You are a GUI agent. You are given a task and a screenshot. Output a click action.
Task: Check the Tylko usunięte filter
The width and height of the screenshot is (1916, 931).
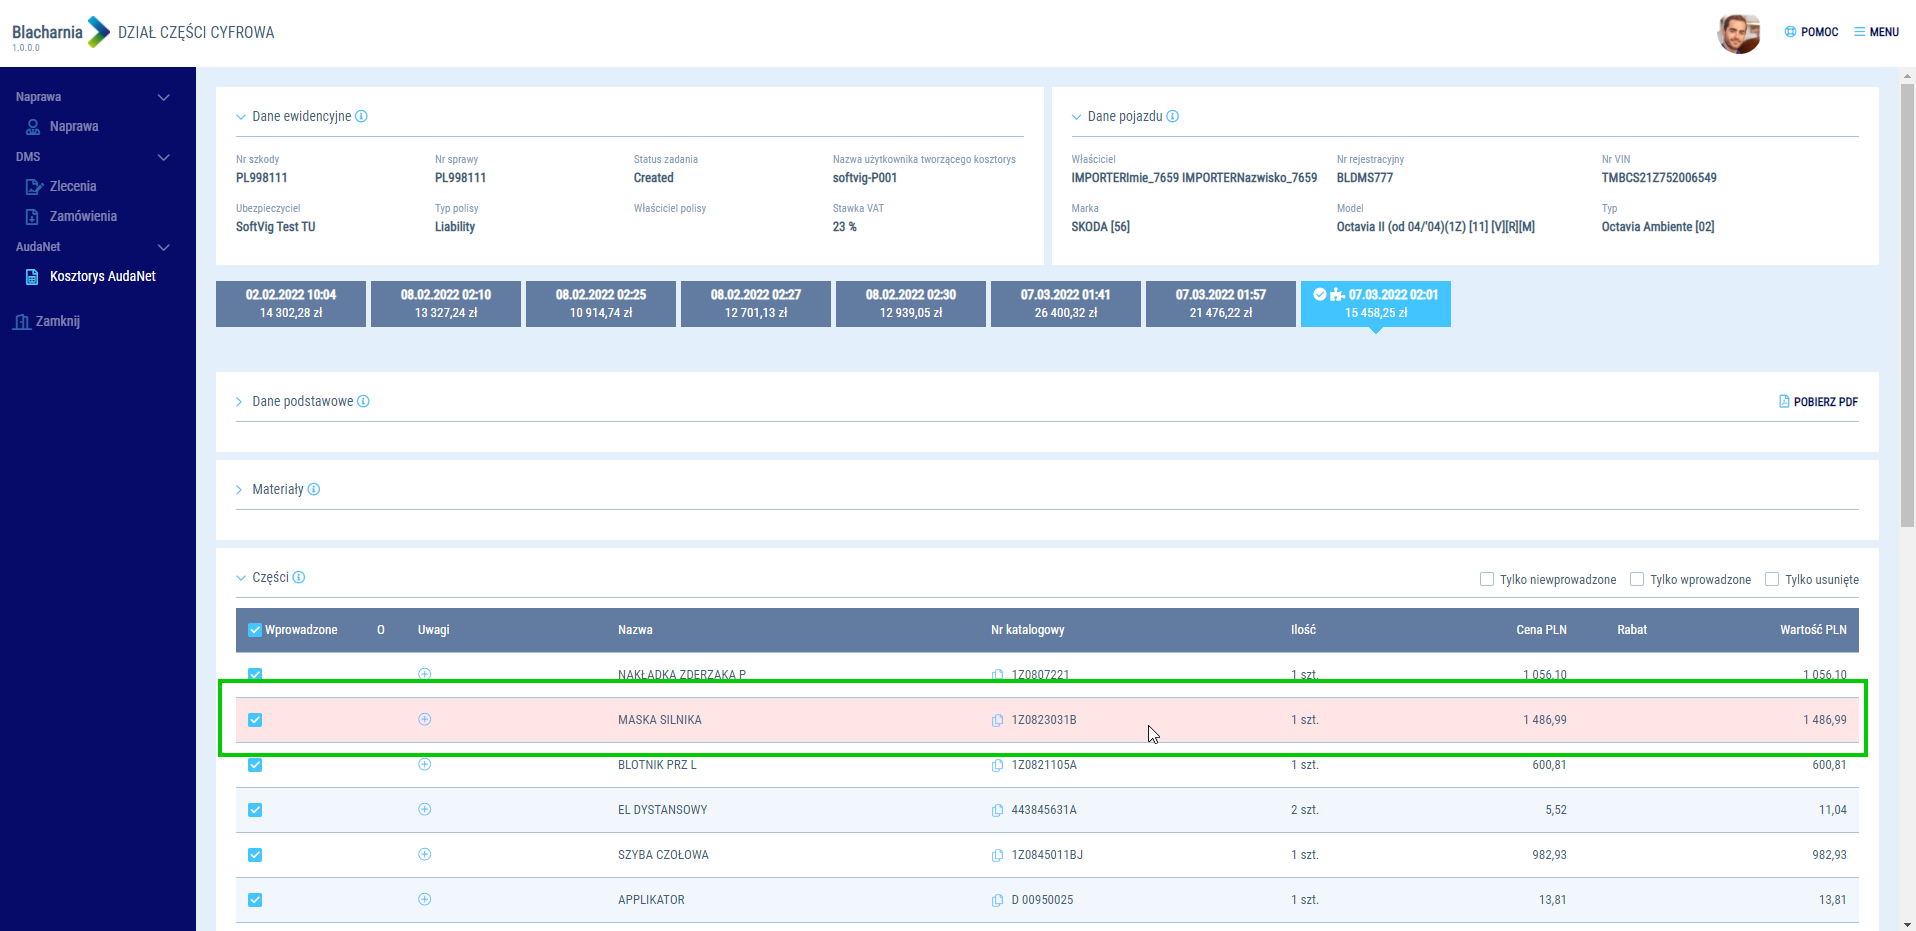1772,580
